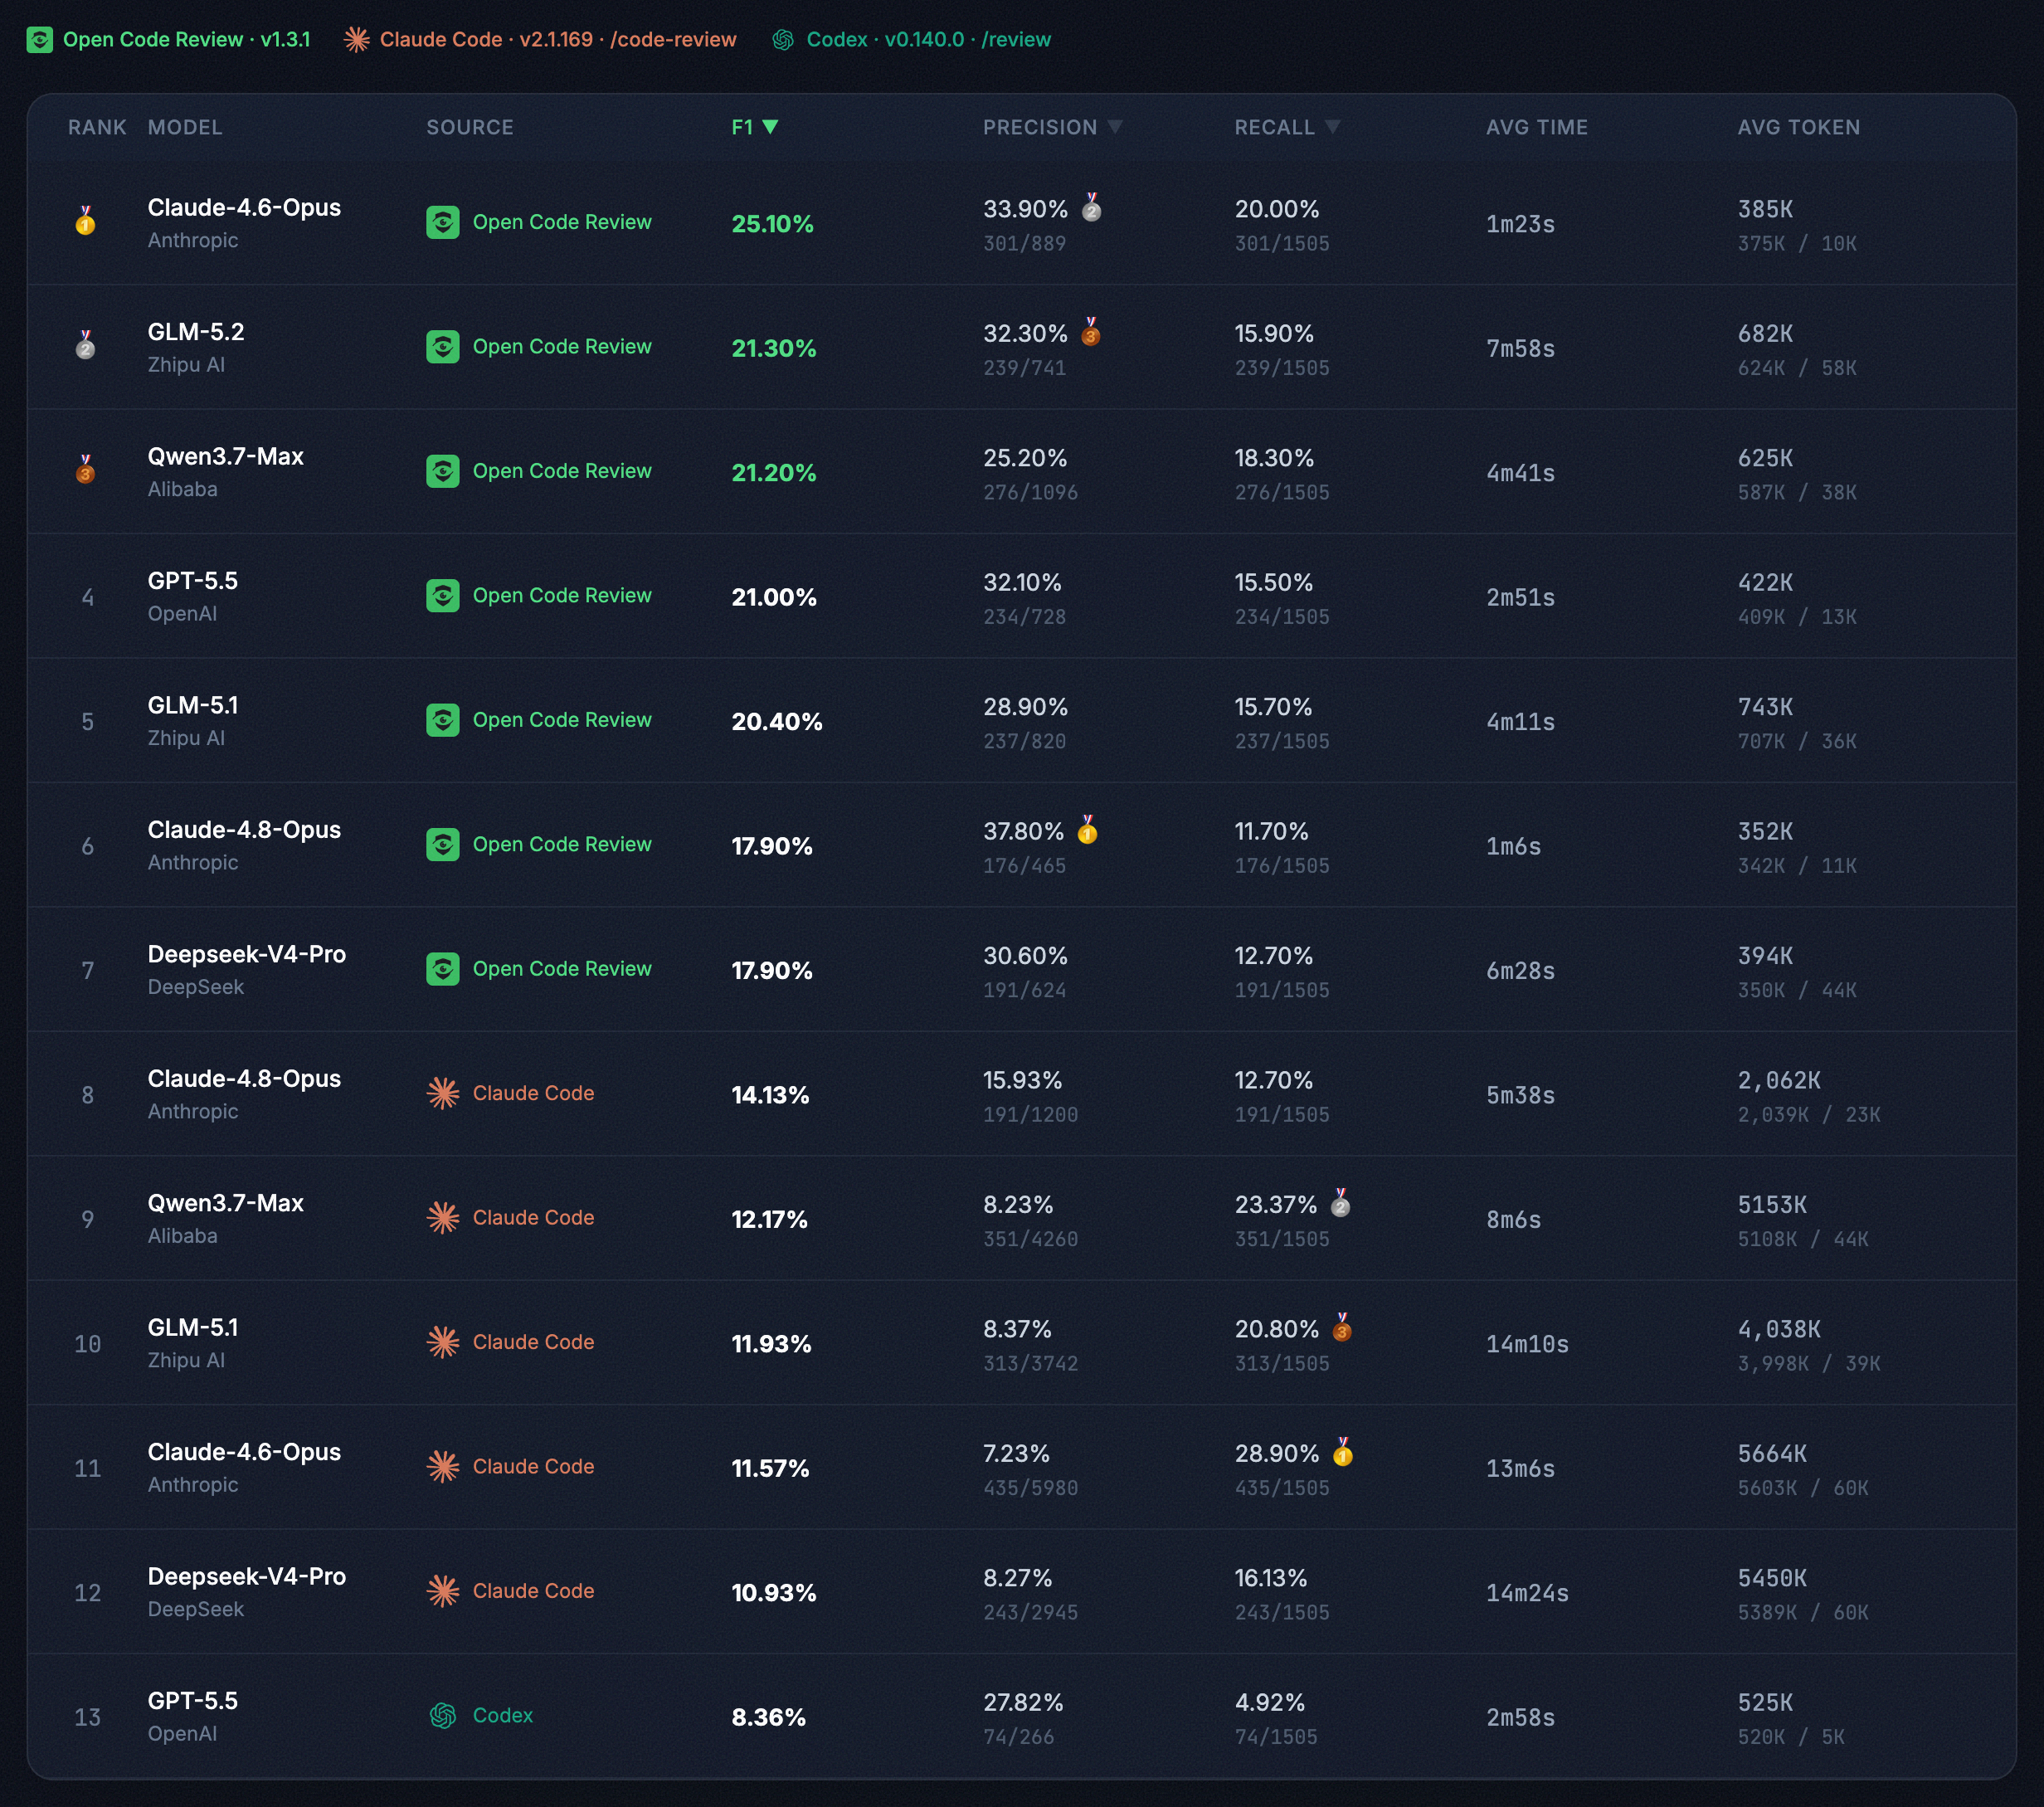Click the average token value '5664K'
Image resolution: width=2044 pixels, height=1807 pixels.
[x=1772, y=1454]
